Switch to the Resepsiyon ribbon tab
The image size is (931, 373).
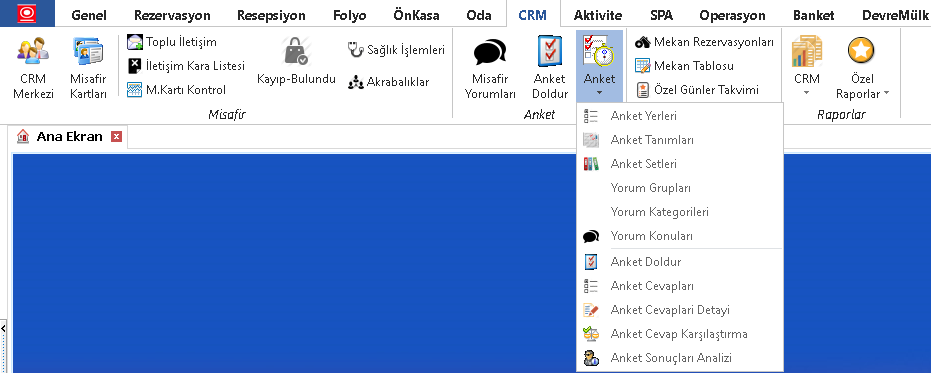coord(271,15)
